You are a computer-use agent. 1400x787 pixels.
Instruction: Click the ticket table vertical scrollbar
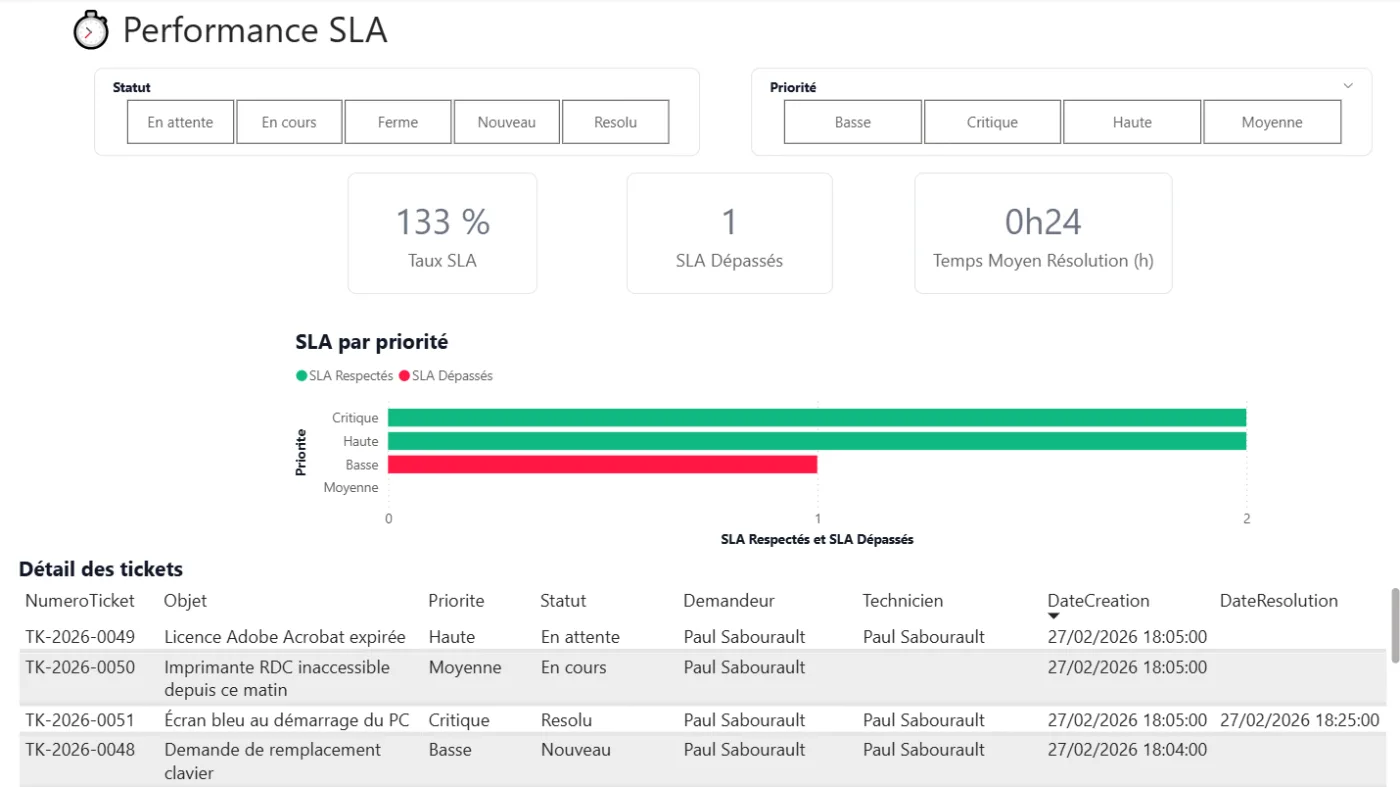[x=1395, y=625]
